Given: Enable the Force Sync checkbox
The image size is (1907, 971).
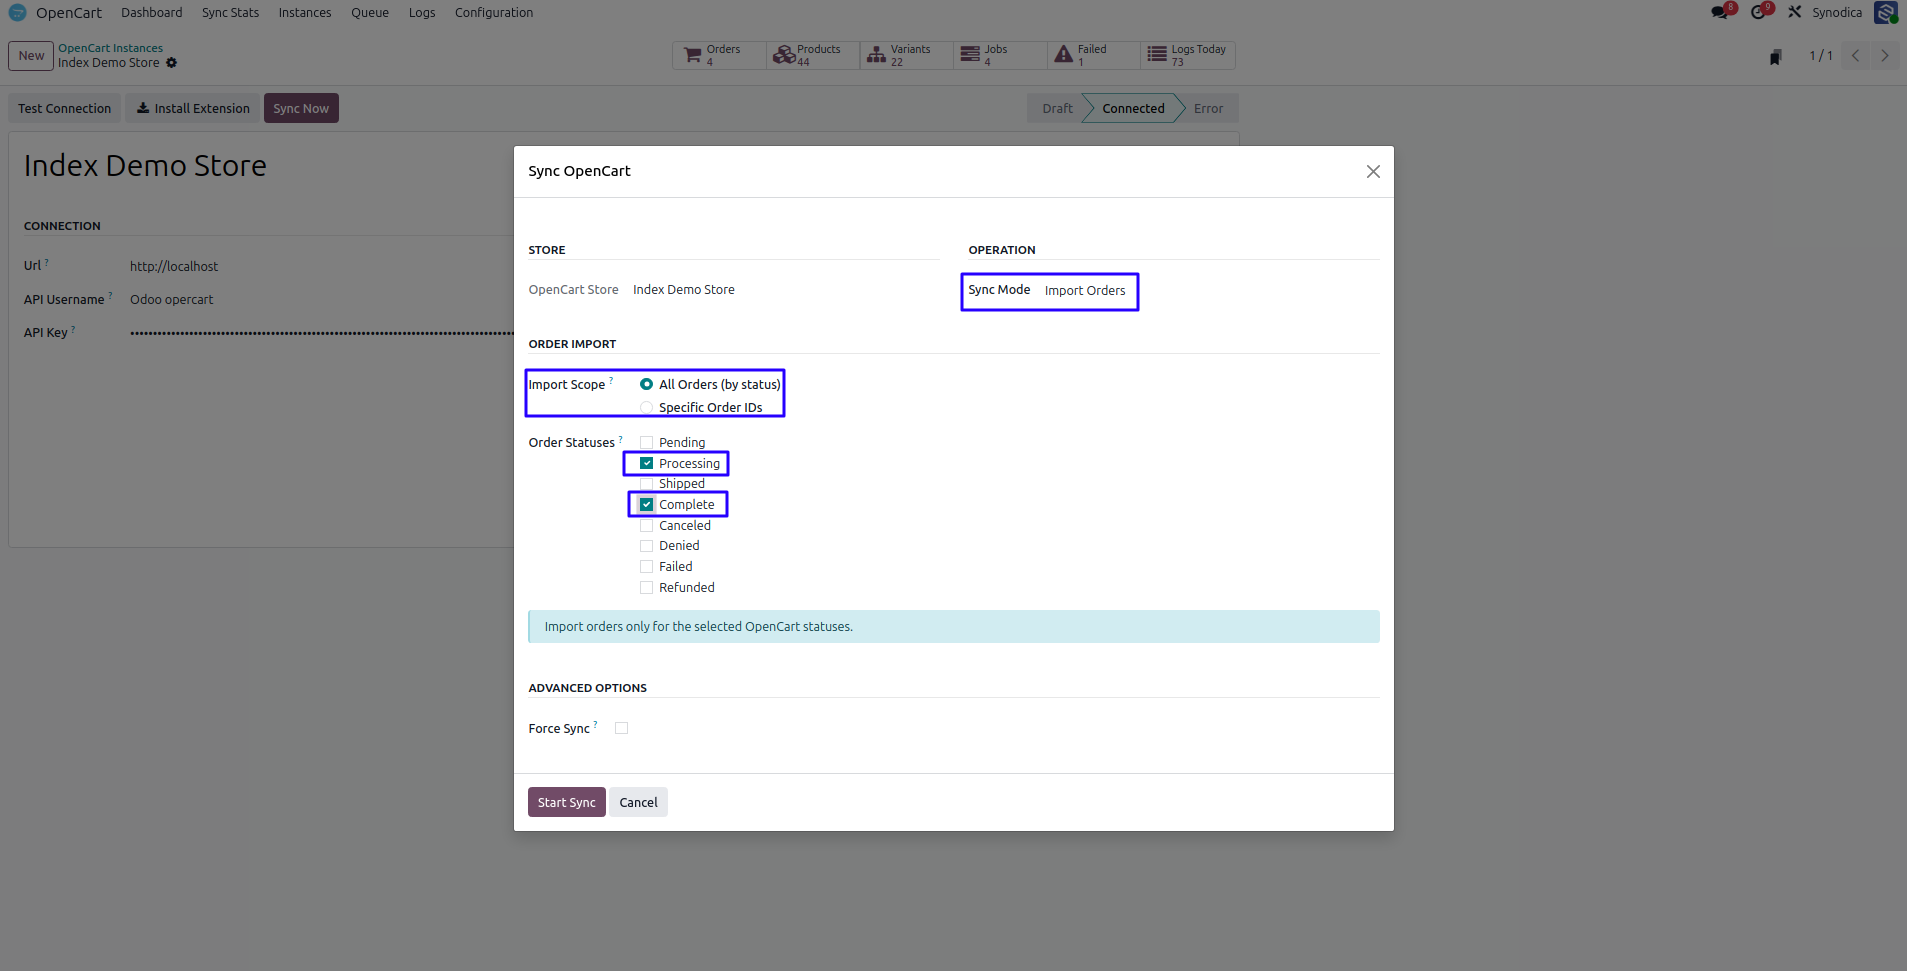Looking at the screenshot, I should (621, 728).
